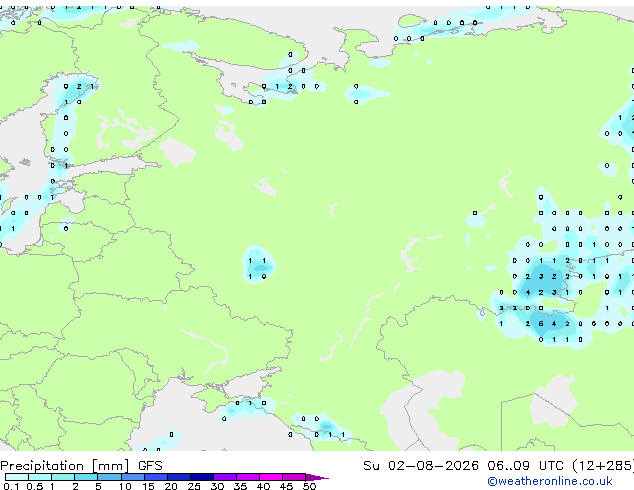
Task: Click the 2–5 mm legend color swatch
Action: coord(86,477)
